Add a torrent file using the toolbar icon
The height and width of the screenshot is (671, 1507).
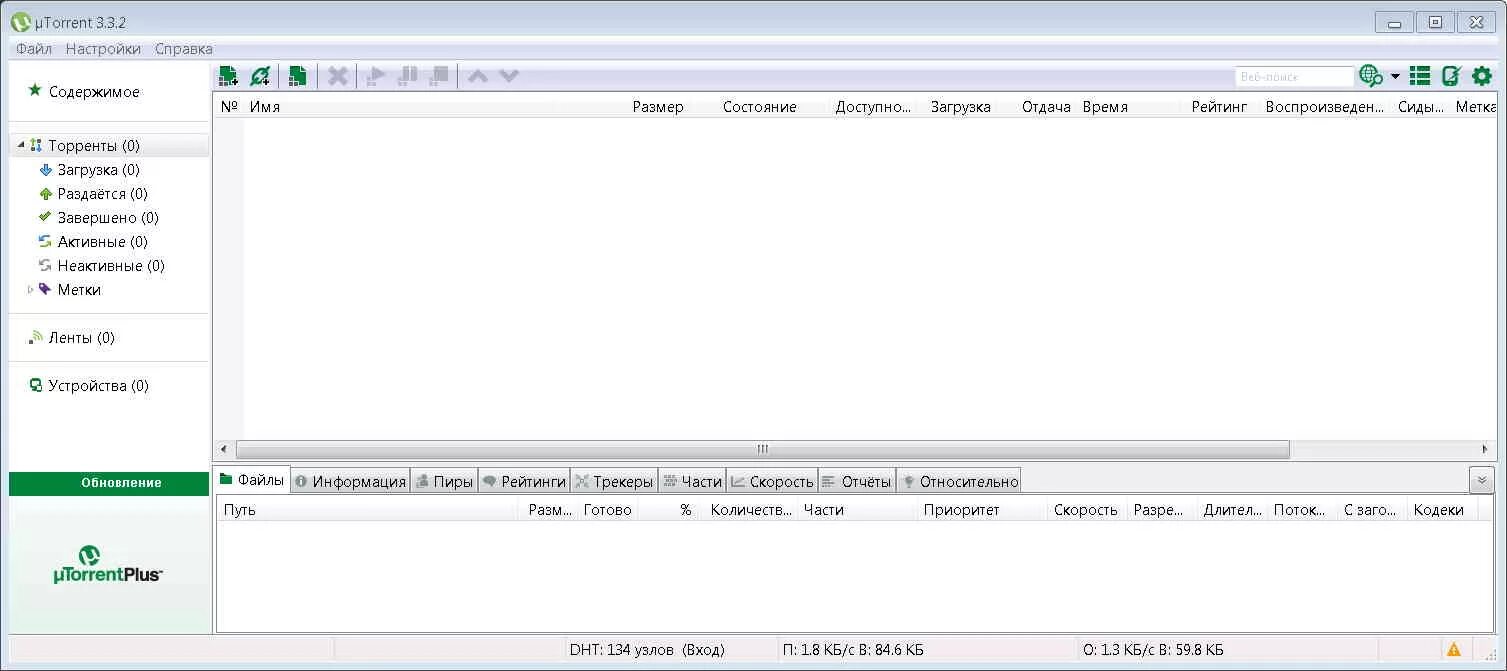(x=227, y=75)
